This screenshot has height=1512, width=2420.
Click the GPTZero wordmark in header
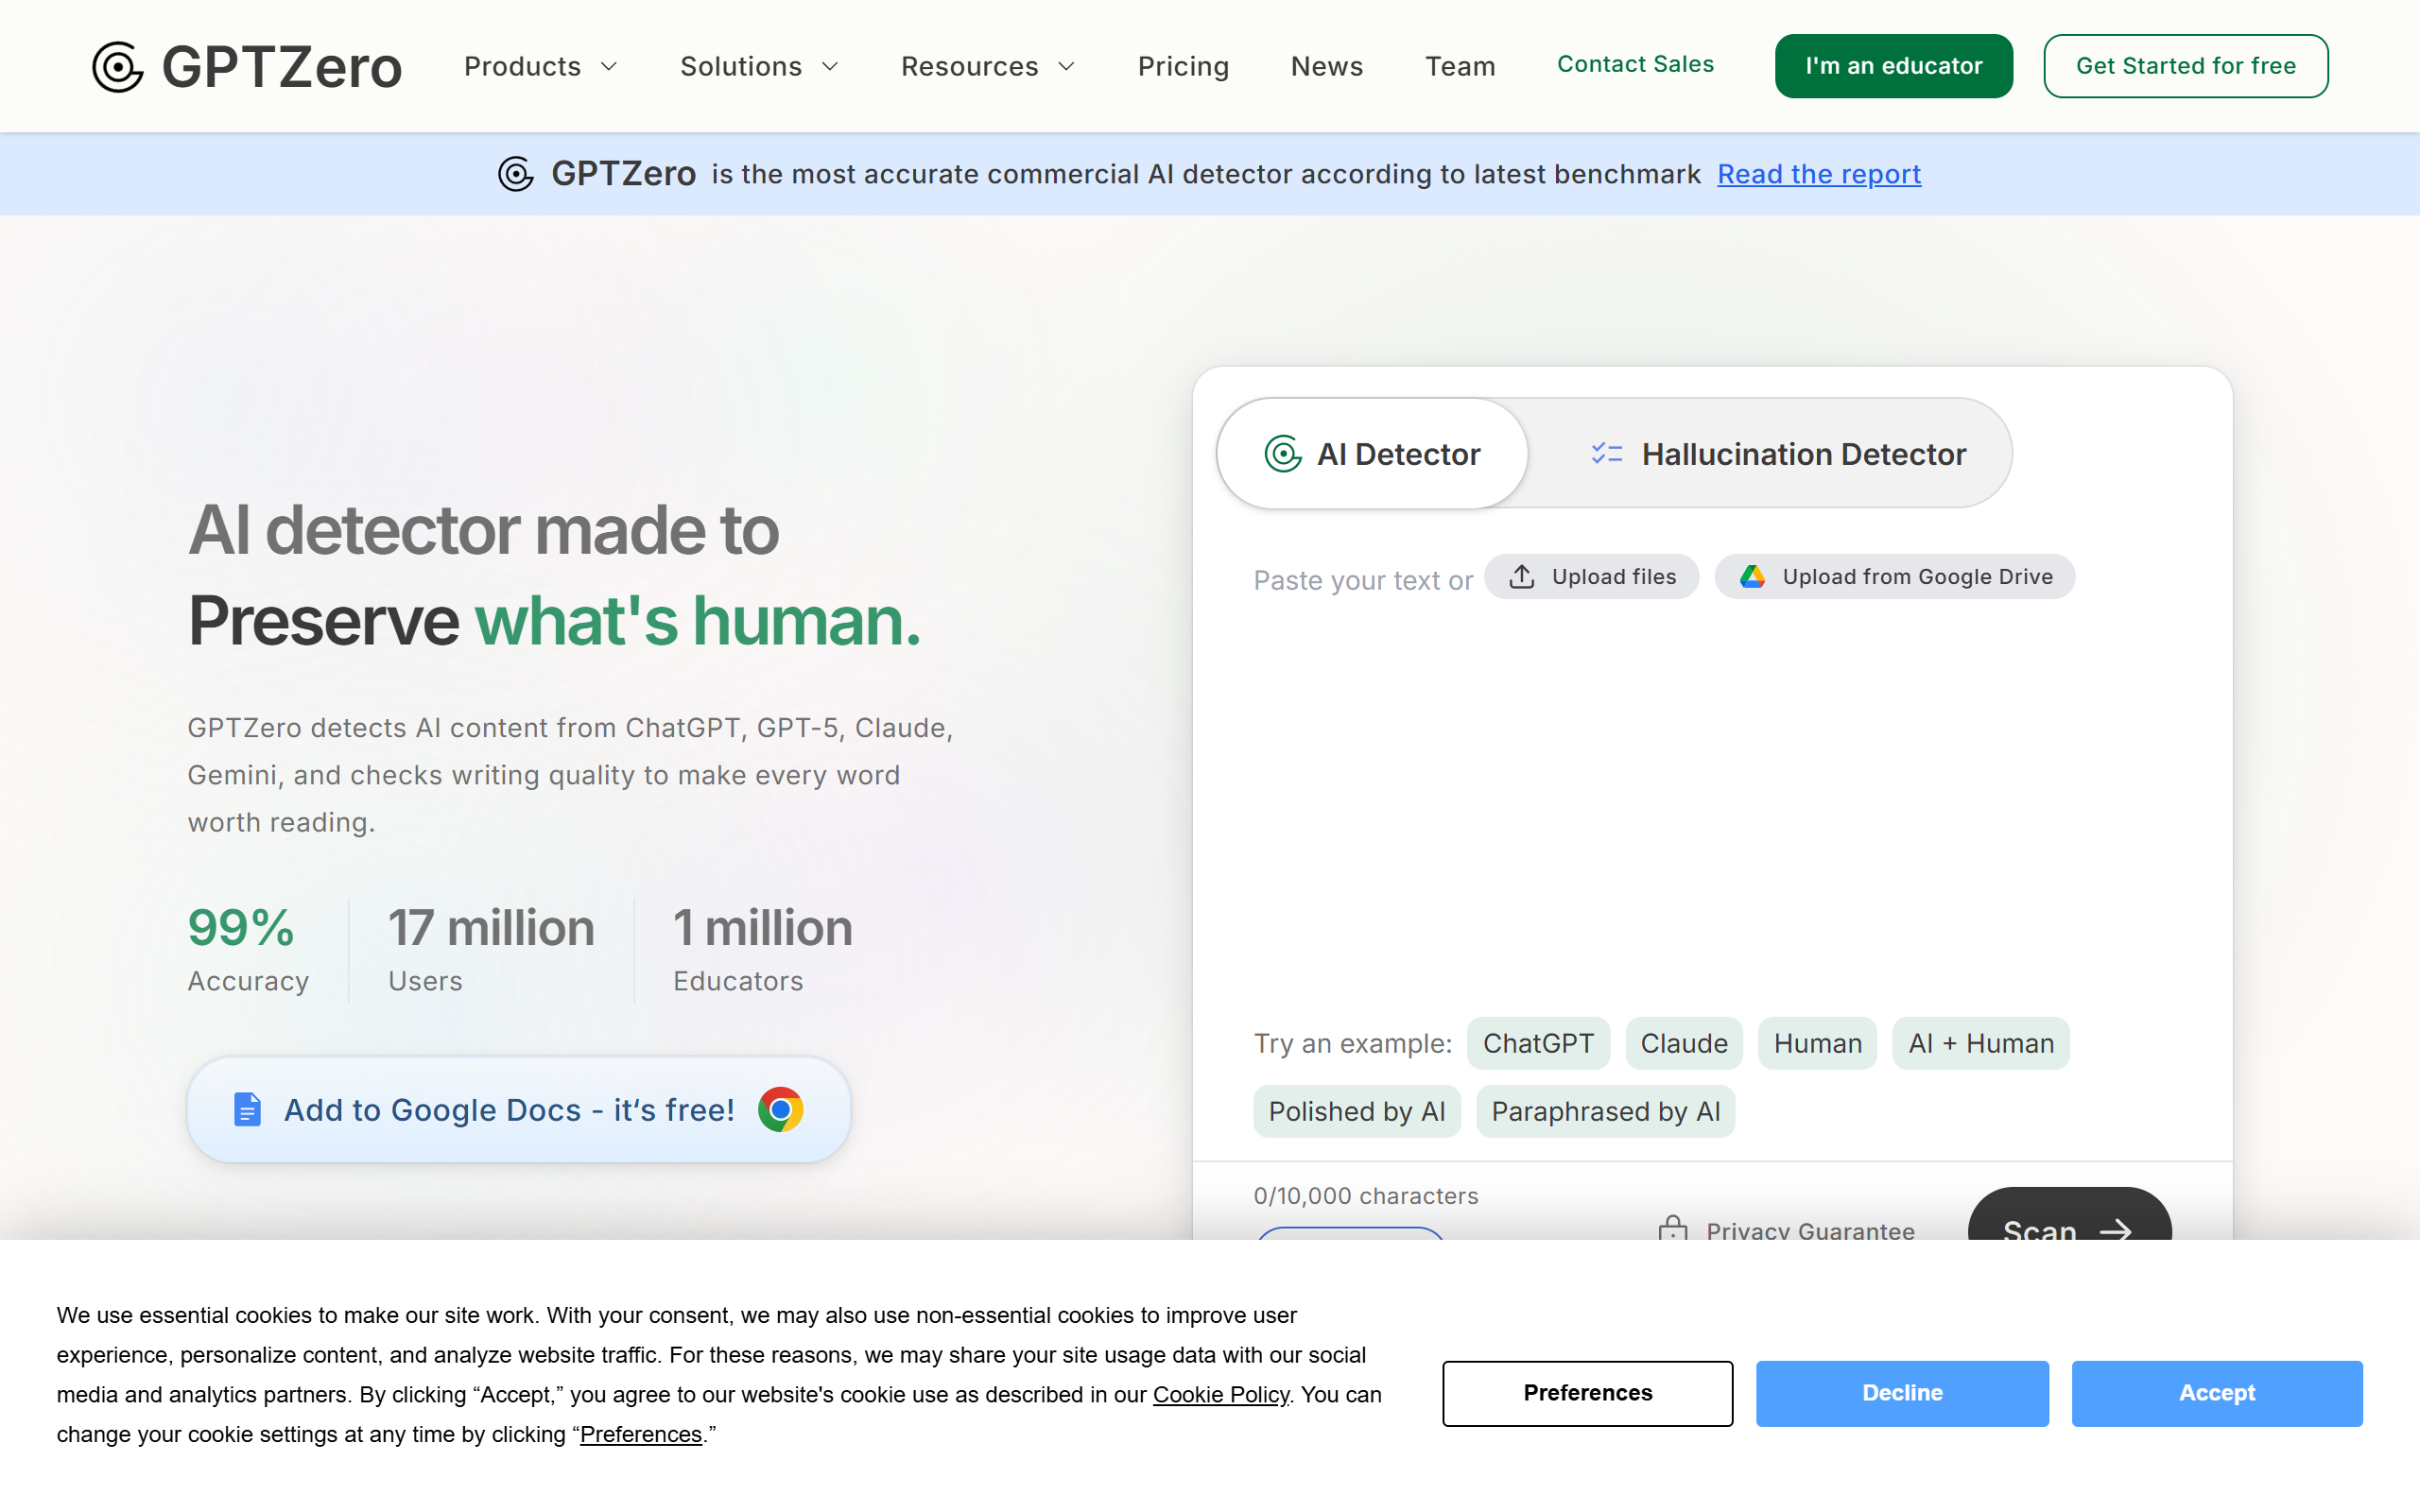[282, 67]
